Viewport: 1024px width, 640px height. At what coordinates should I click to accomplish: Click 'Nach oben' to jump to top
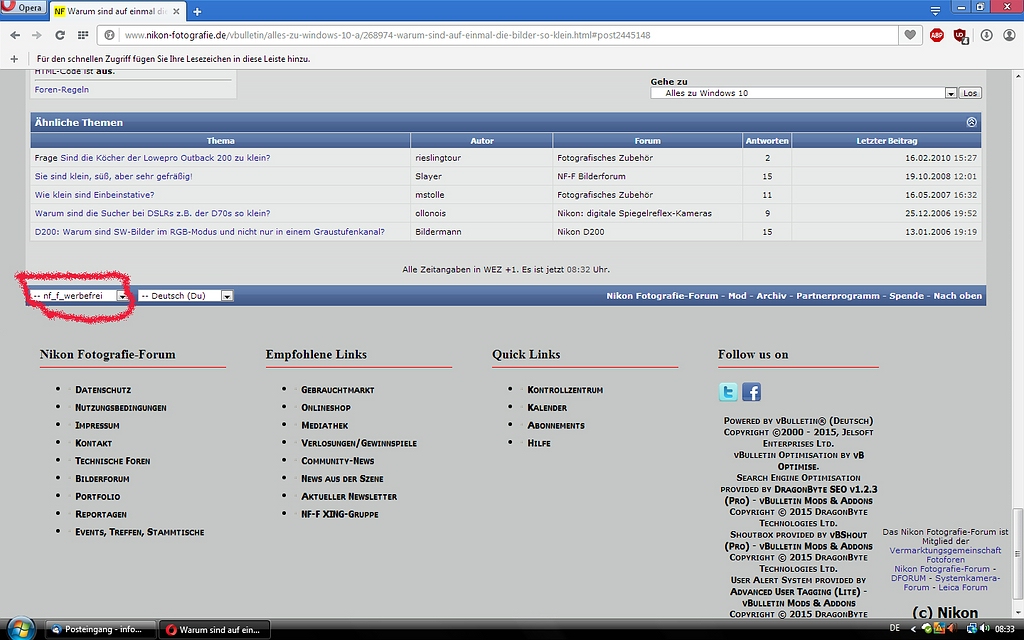(957, 296)
